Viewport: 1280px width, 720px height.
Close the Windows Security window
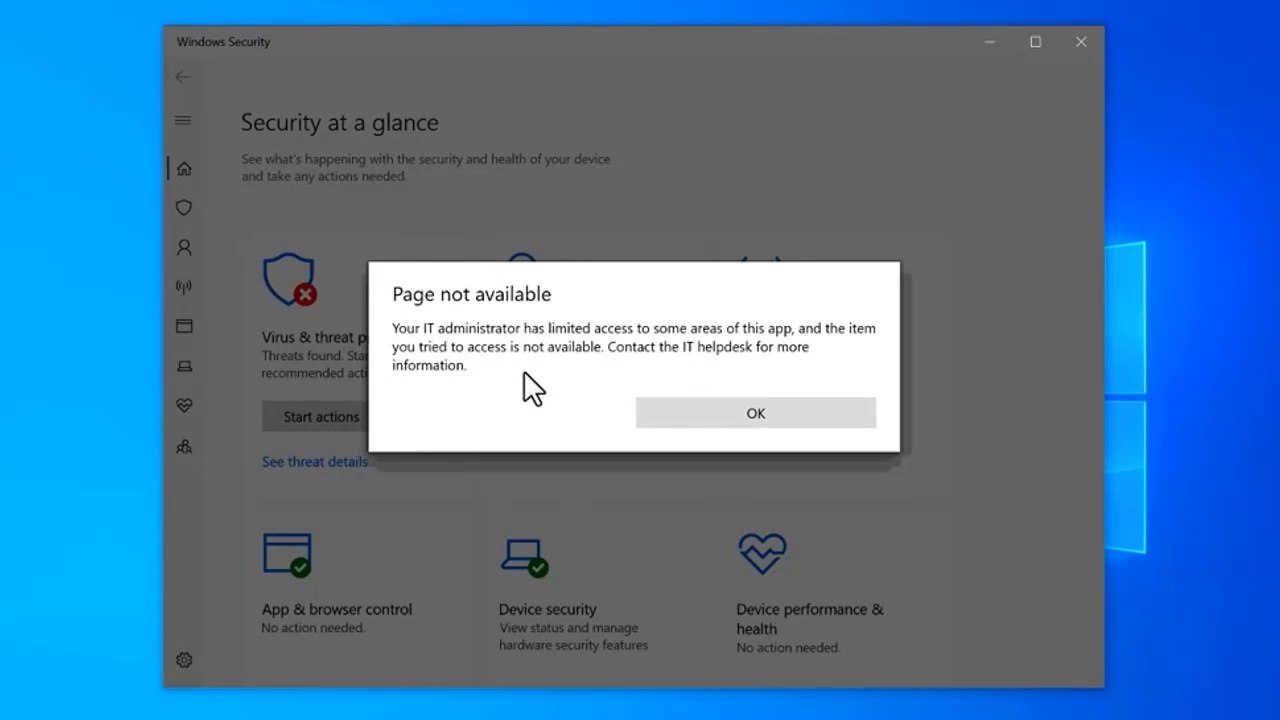(x=1081, y=42)
